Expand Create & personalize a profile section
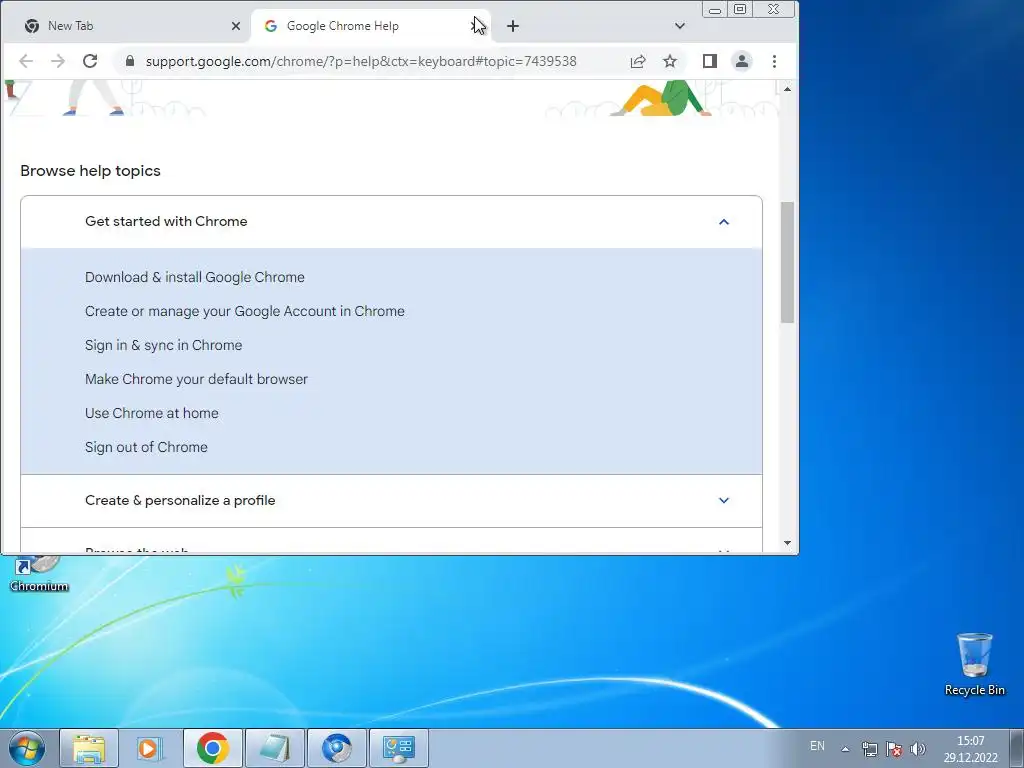The image size is (1024, 768). click(x=391, y=500)
